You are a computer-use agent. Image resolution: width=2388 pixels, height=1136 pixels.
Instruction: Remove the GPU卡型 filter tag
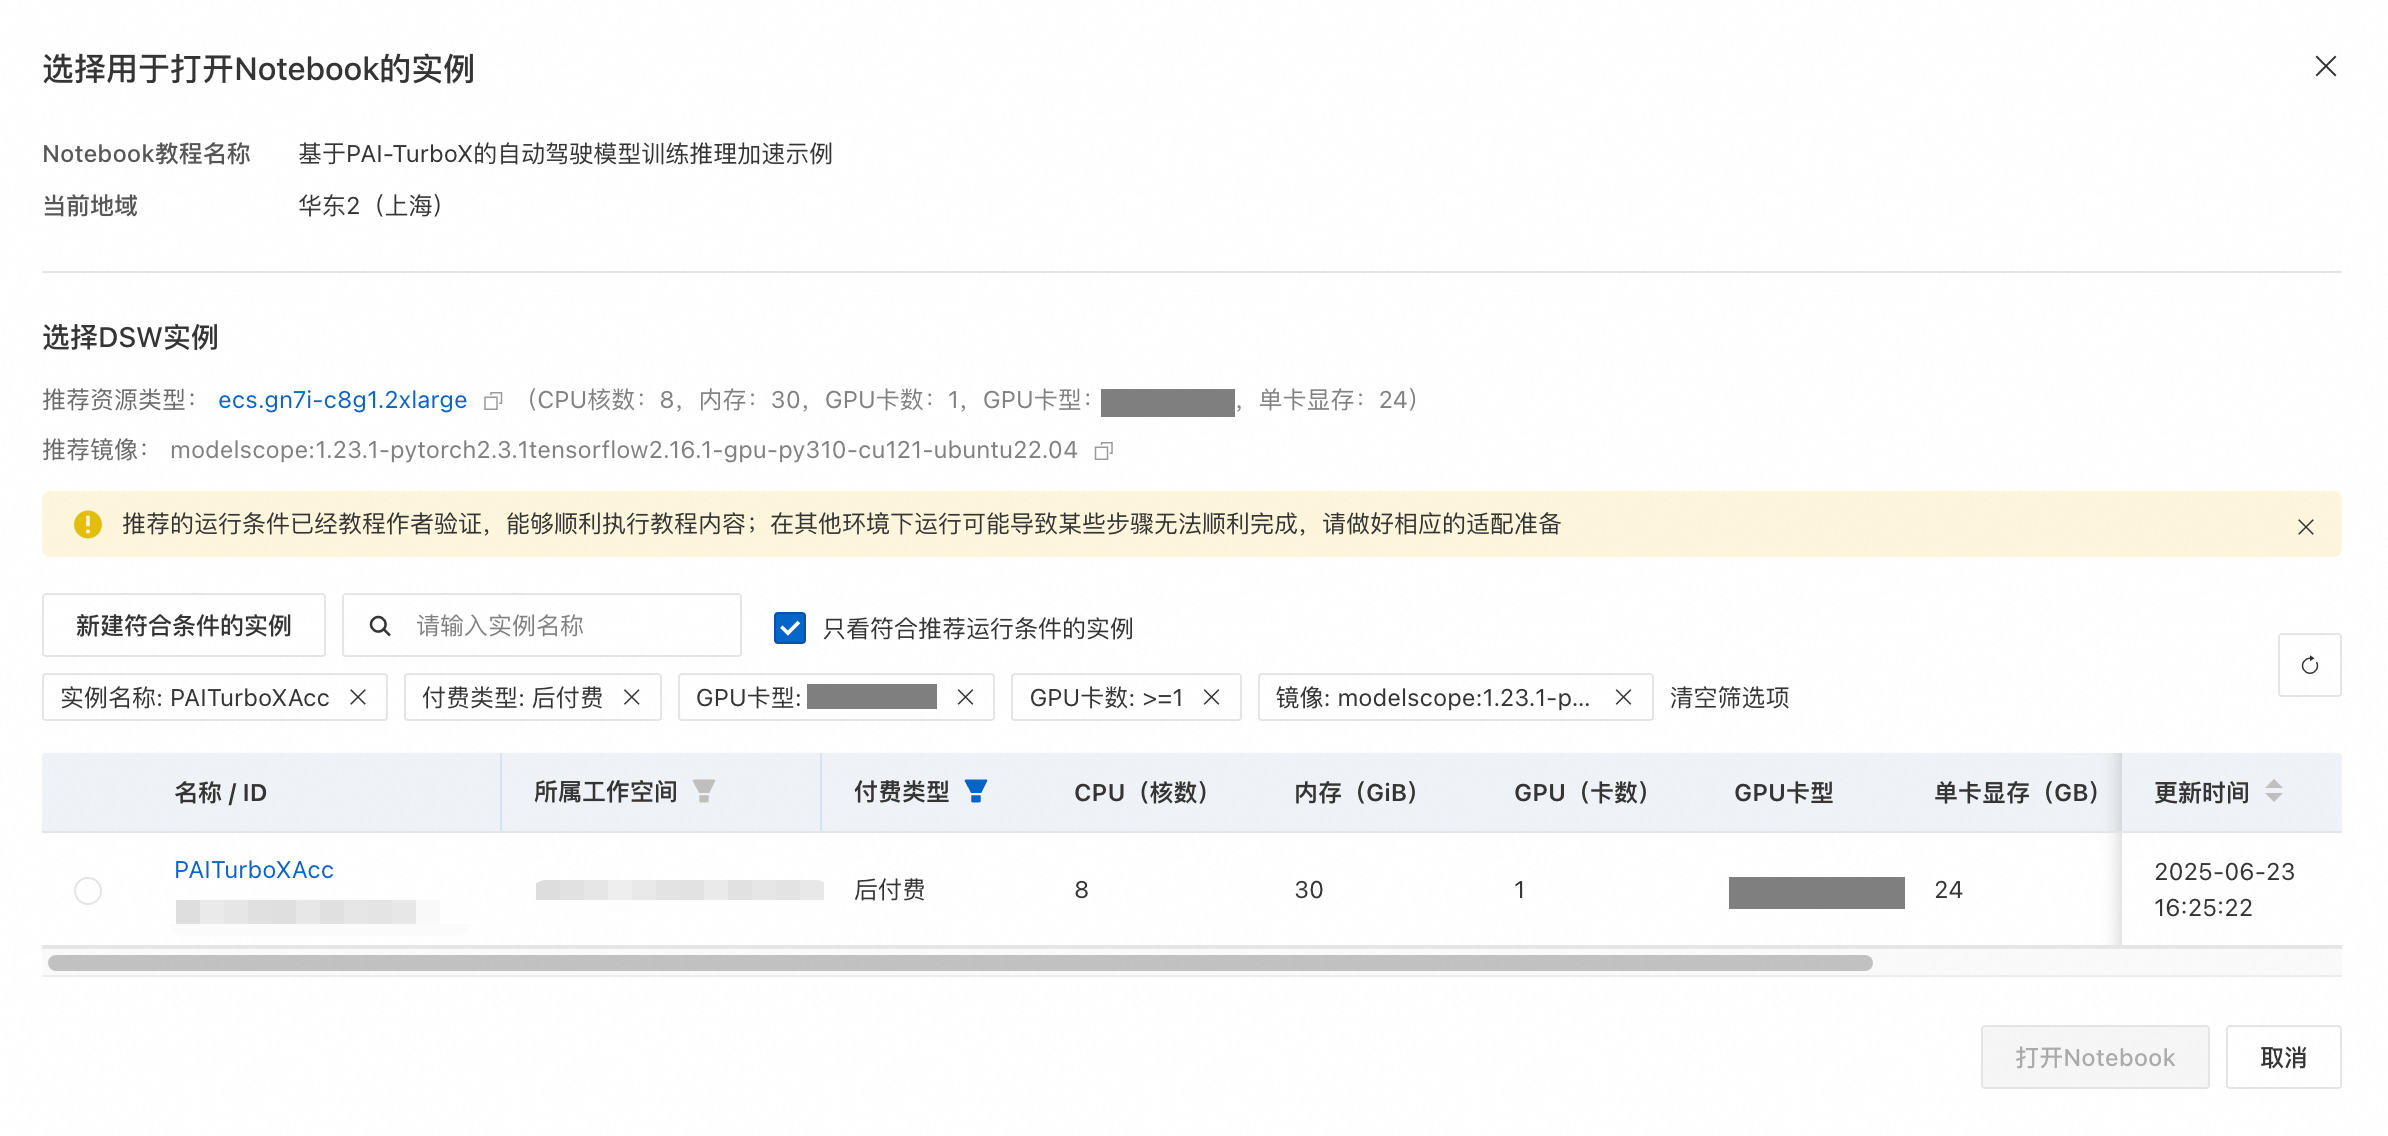point(965,697)
